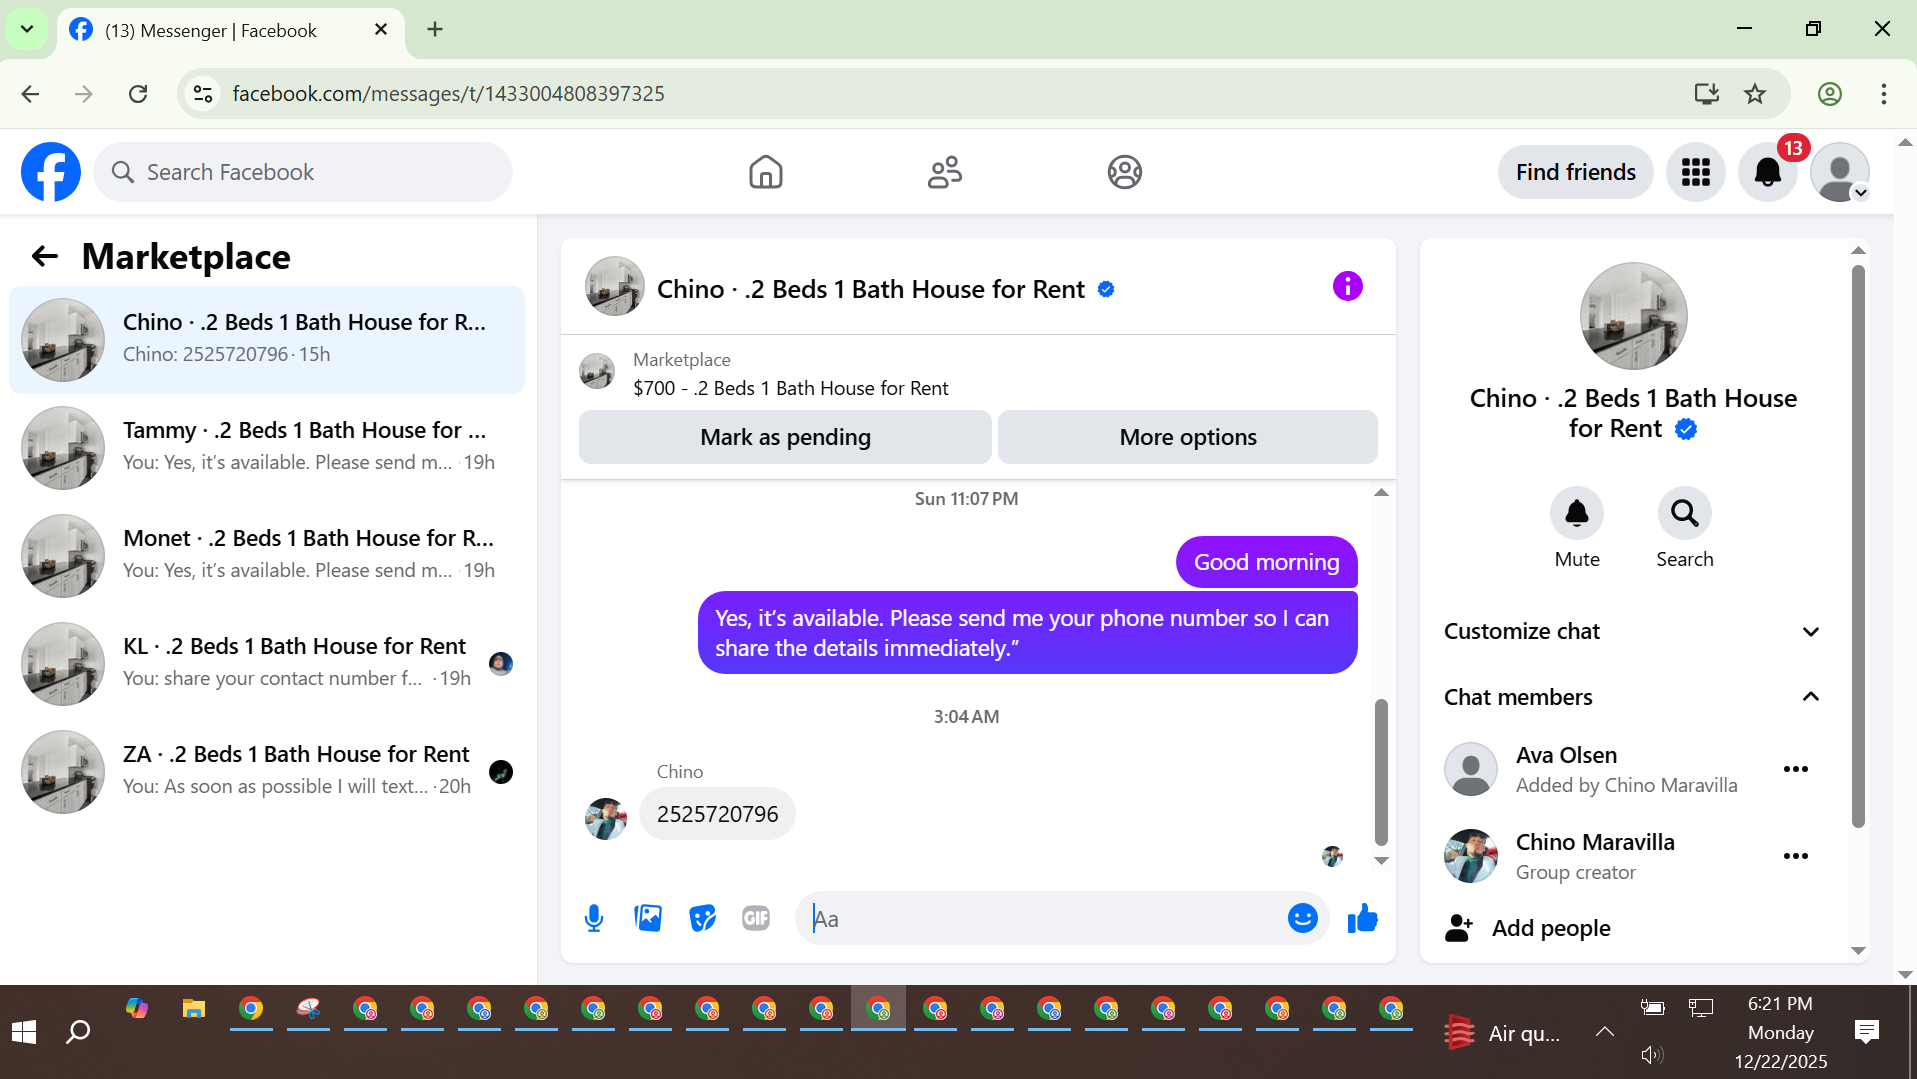Click the 2525720796 message bubble
The image size is (1917, 1079).
tap(717, 814)
